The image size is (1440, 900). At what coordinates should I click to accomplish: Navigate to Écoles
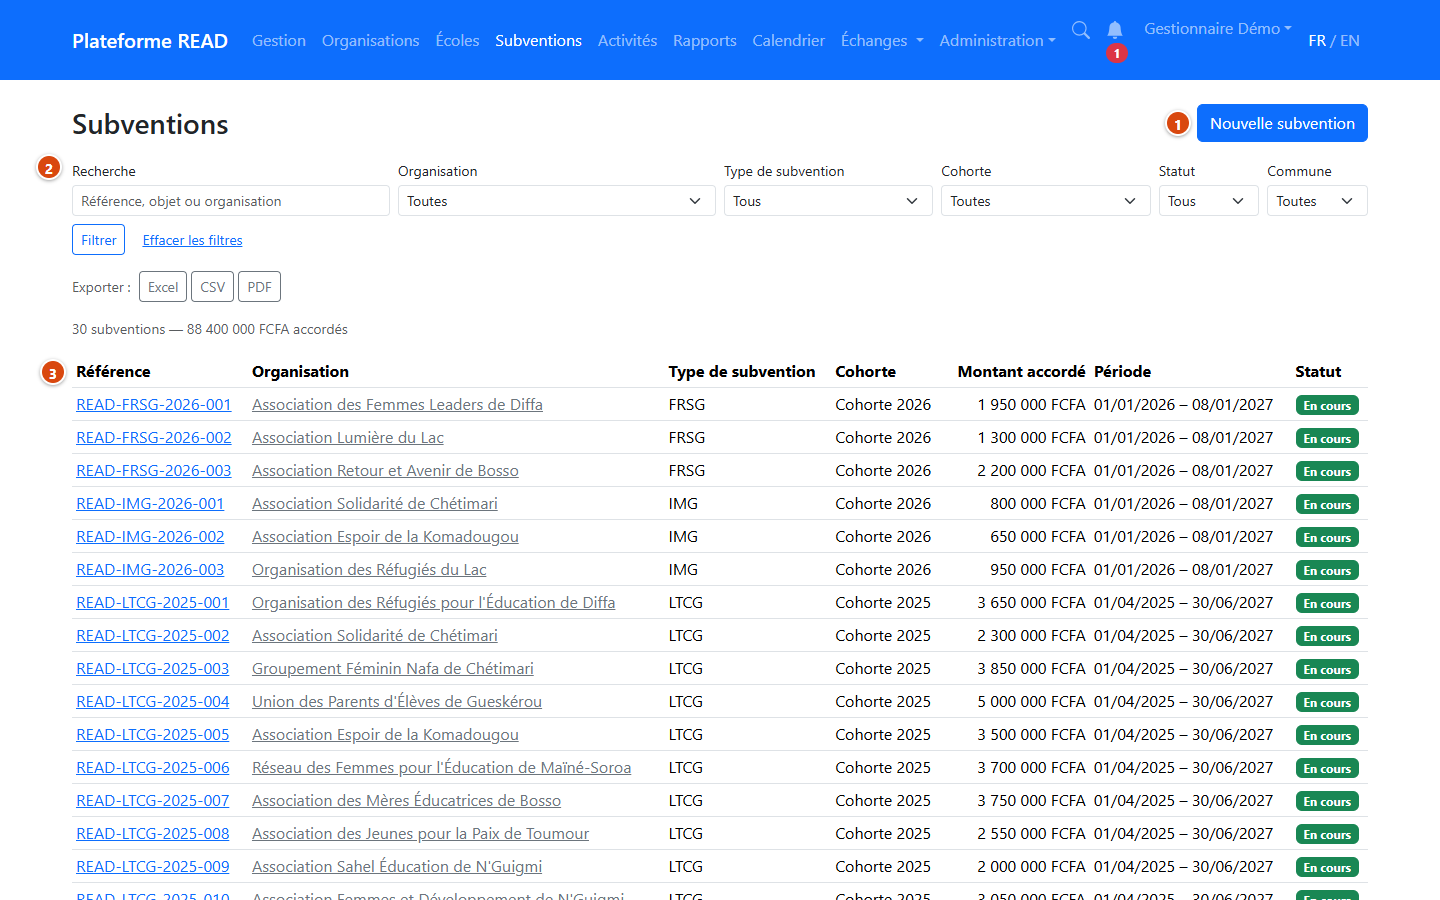[457, 40]
